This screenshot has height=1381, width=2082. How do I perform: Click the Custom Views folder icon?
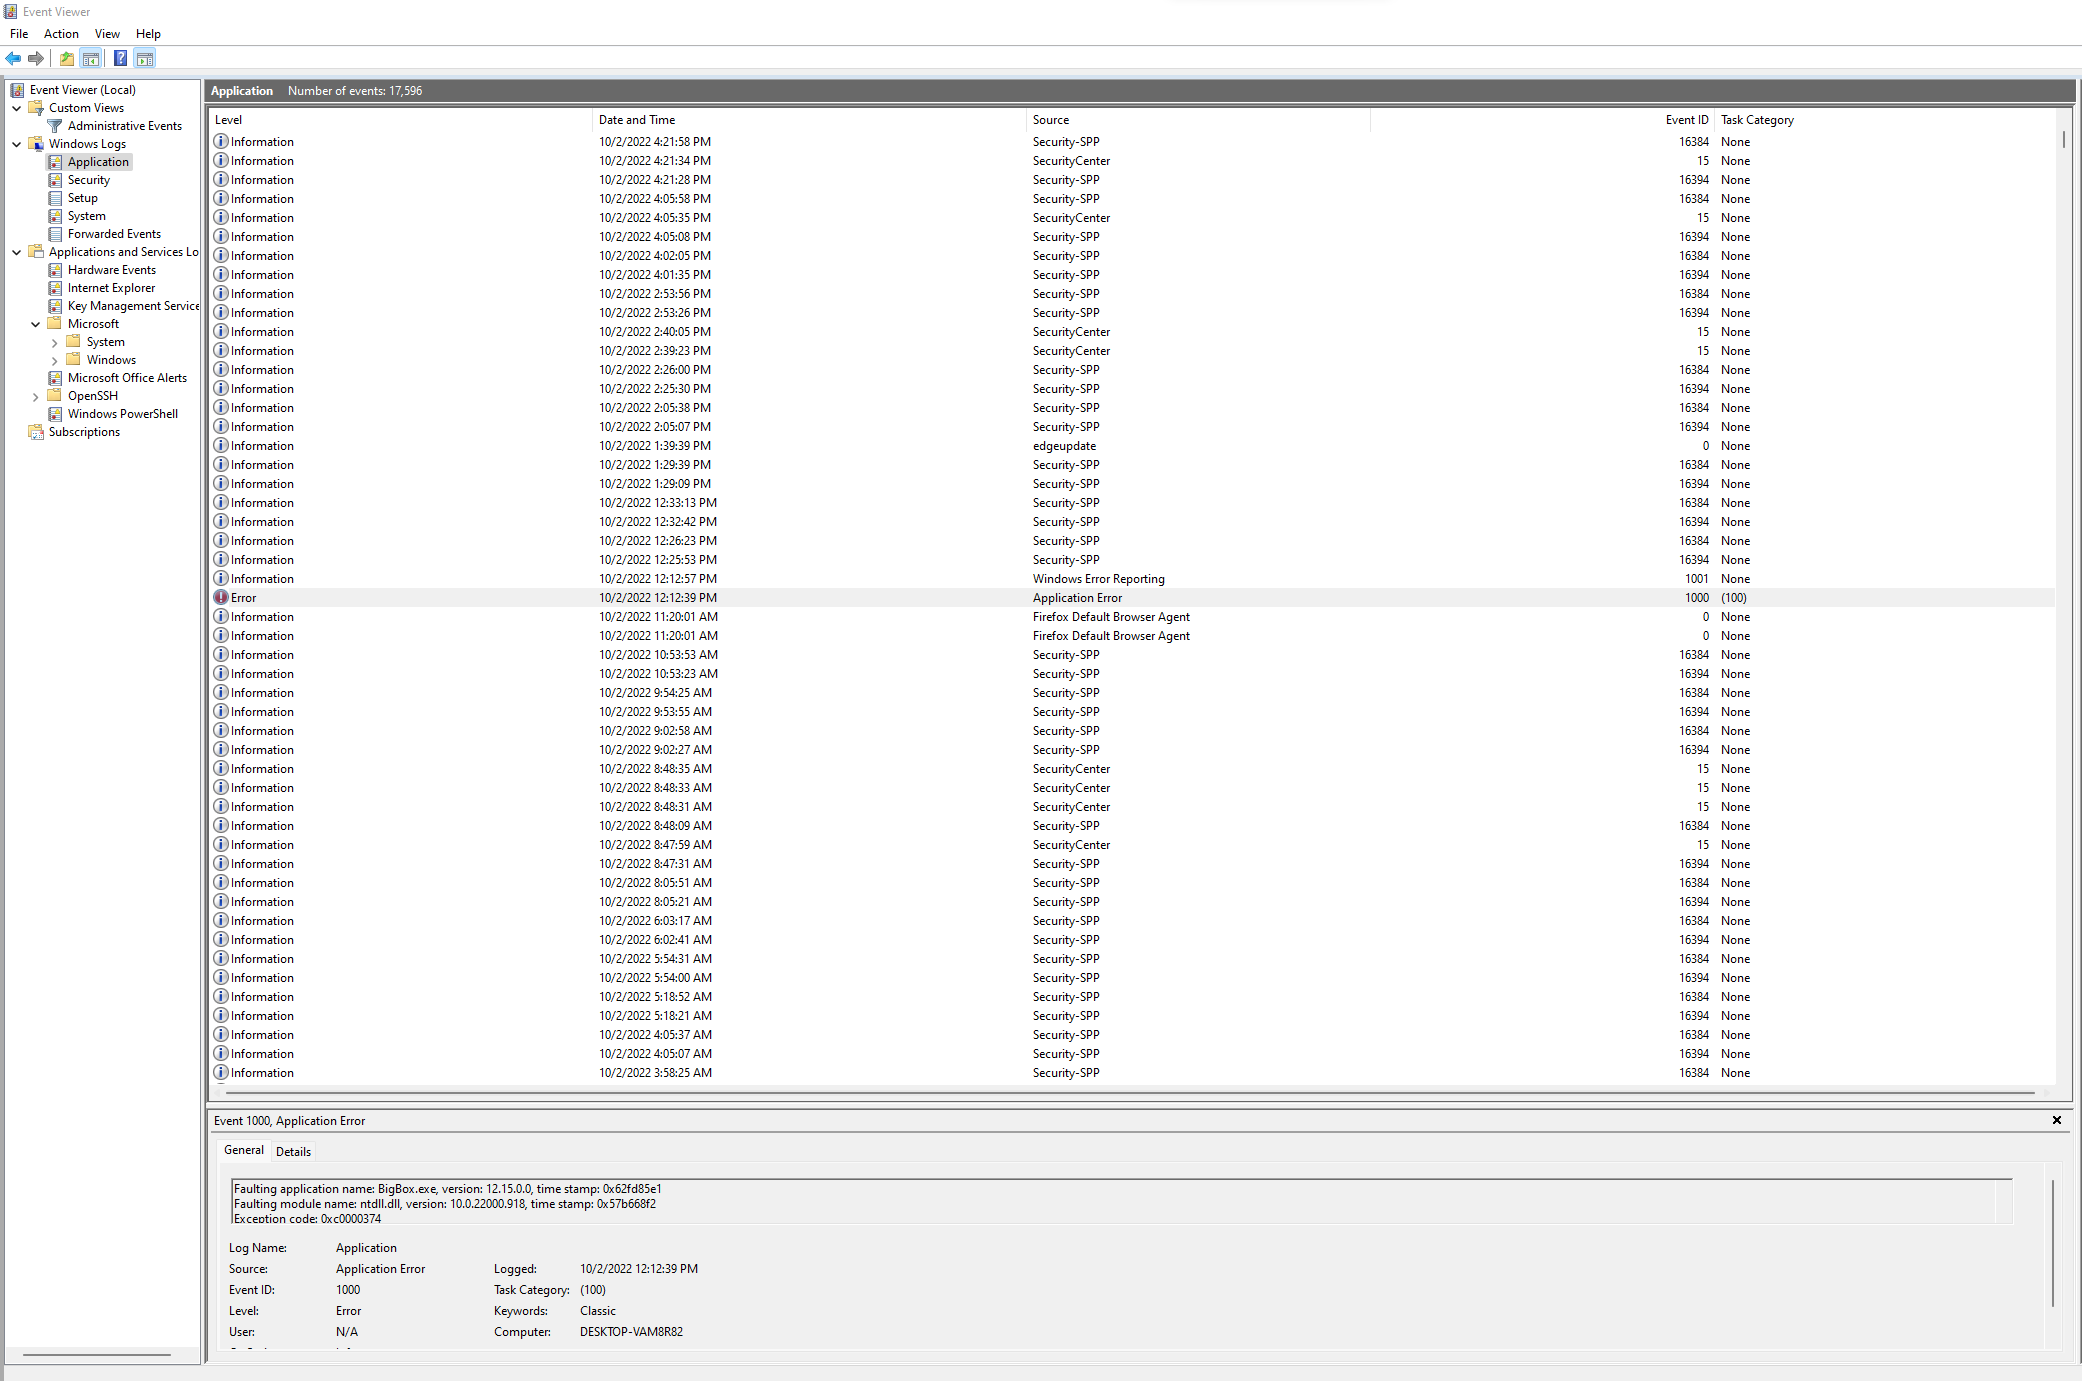point(36,108)
